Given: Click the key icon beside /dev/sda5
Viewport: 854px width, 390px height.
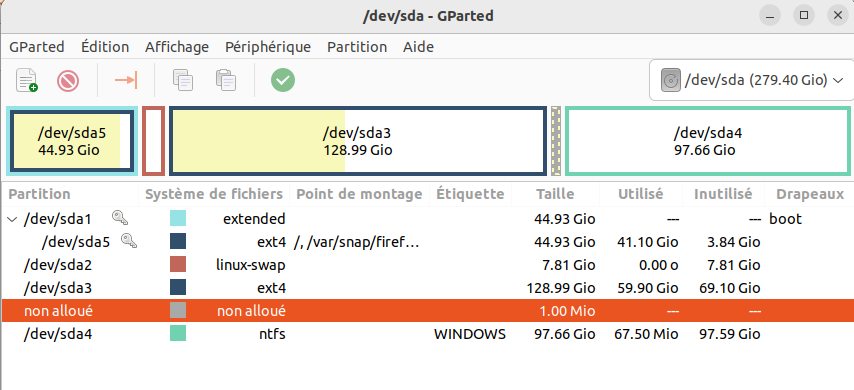Looking at the screenshot, I should pyautogui.click(x=129, y=241).
